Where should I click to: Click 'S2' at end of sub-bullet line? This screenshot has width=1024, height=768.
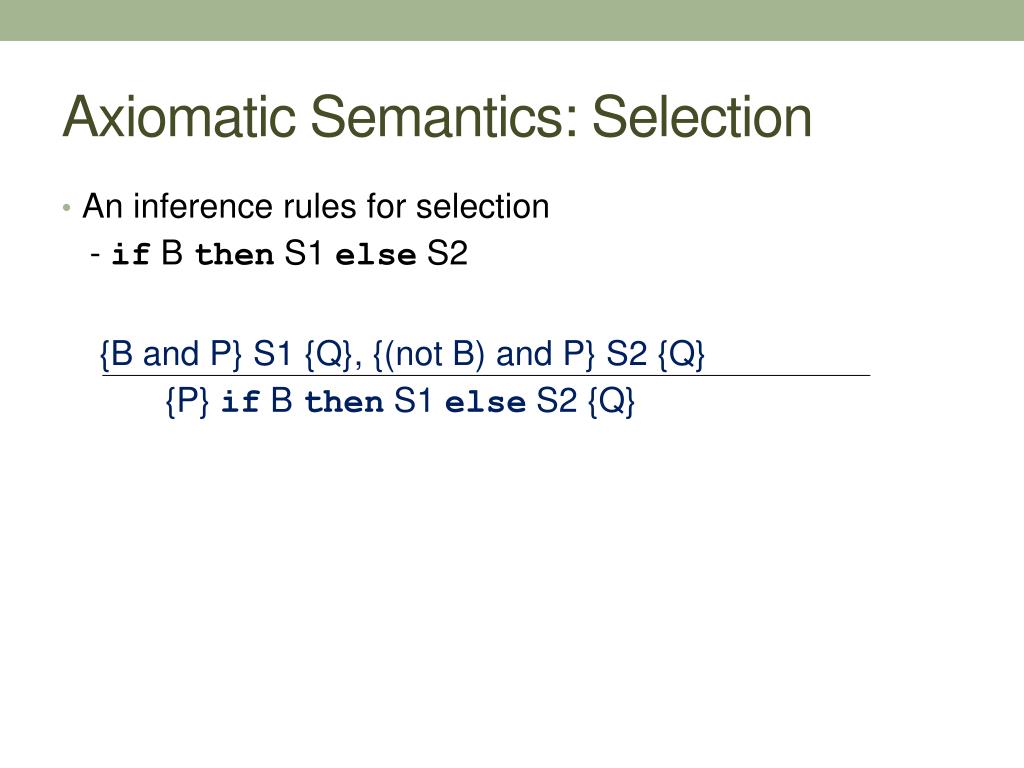coord(447,253)
